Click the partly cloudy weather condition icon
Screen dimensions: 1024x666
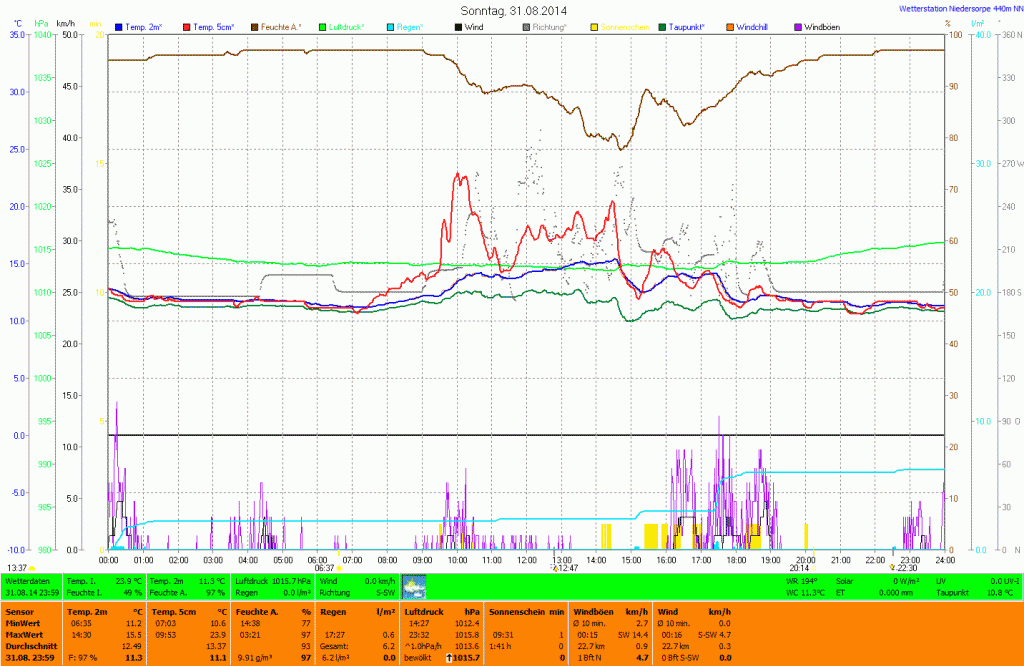[413, 586]
